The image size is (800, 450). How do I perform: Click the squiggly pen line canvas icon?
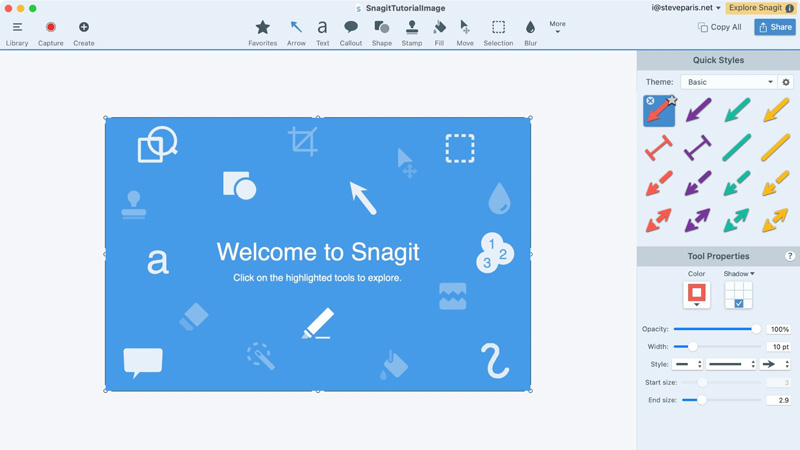(494, 361)
